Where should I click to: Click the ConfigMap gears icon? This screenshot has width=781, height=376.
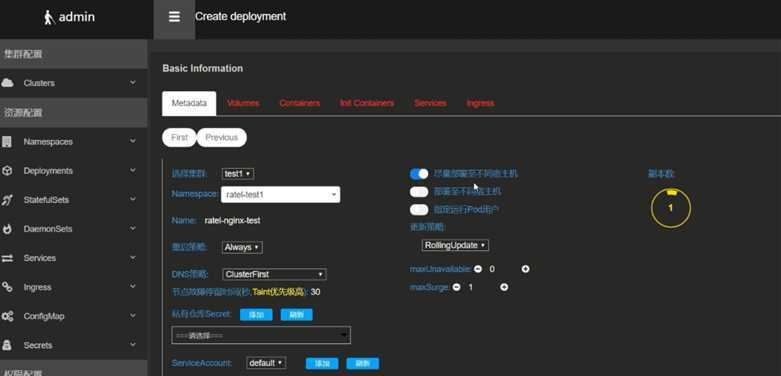click(x=7, y=316)
